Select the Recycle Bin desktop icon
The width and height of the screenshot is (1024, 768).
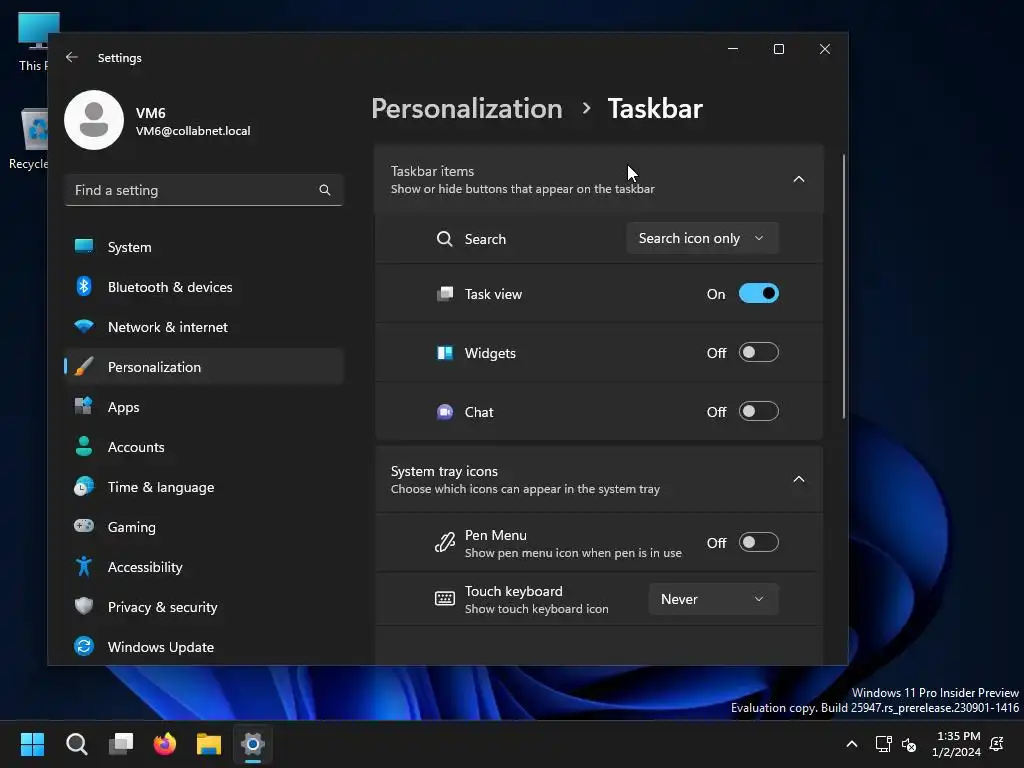click(29, 138)
